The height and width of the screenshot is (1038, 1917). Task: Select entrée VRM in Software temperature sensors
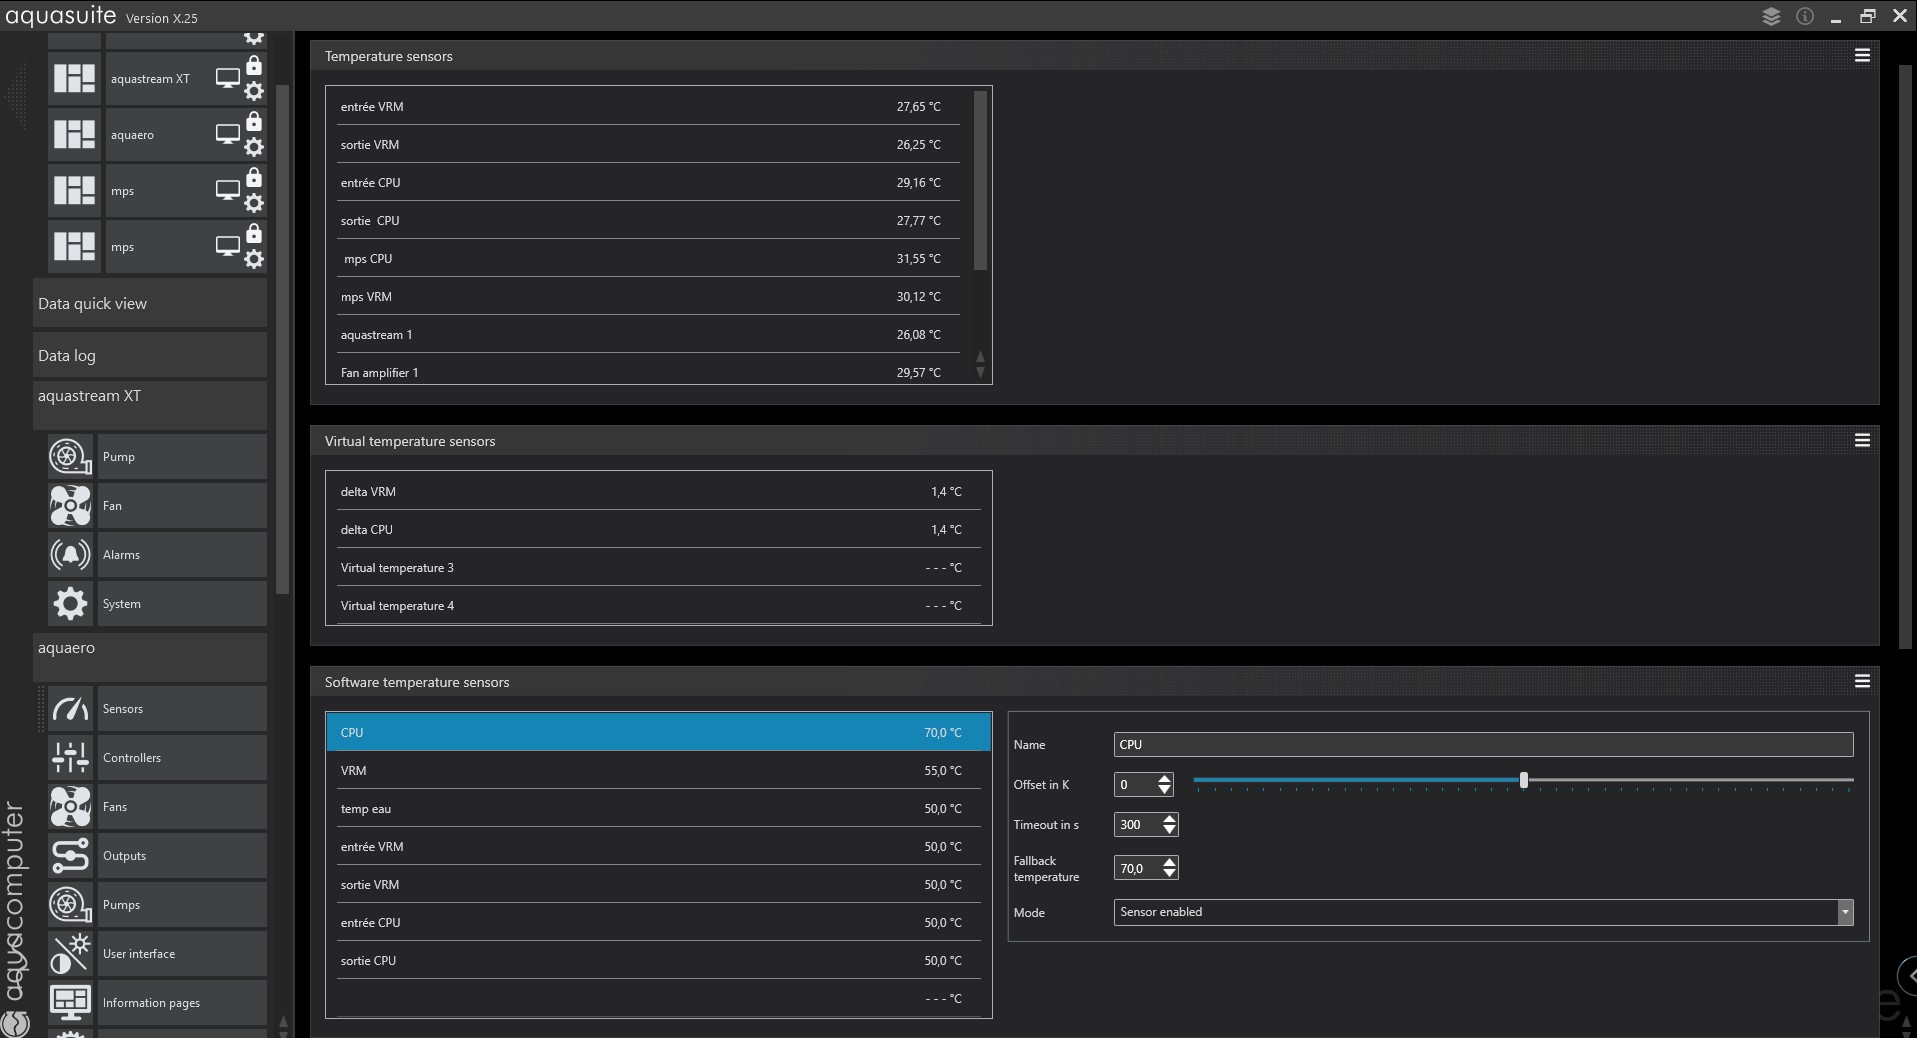tap(658, 847)
